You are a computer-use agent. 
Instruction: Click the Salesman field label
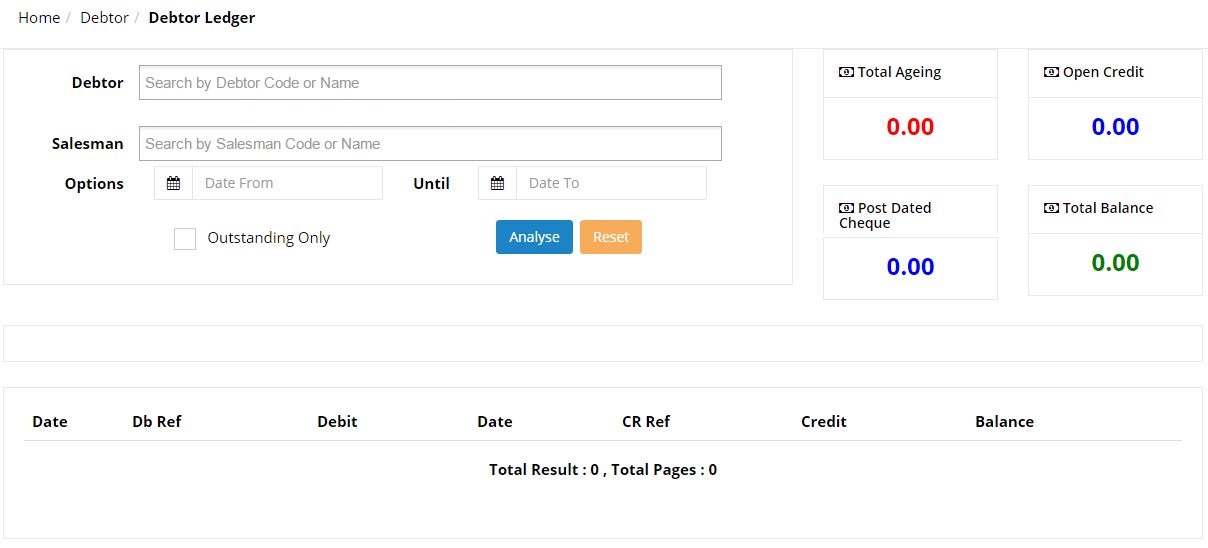coord(88,143)
